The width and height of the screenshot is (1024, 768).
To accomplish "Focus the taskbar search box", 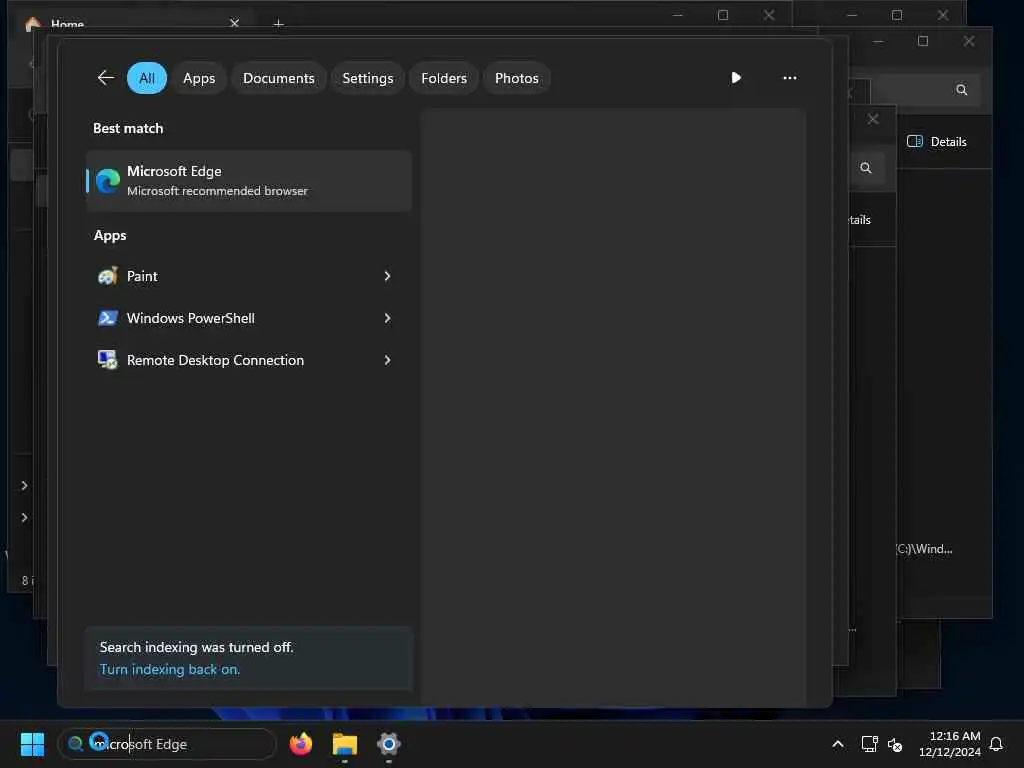I will coord(167,744).
